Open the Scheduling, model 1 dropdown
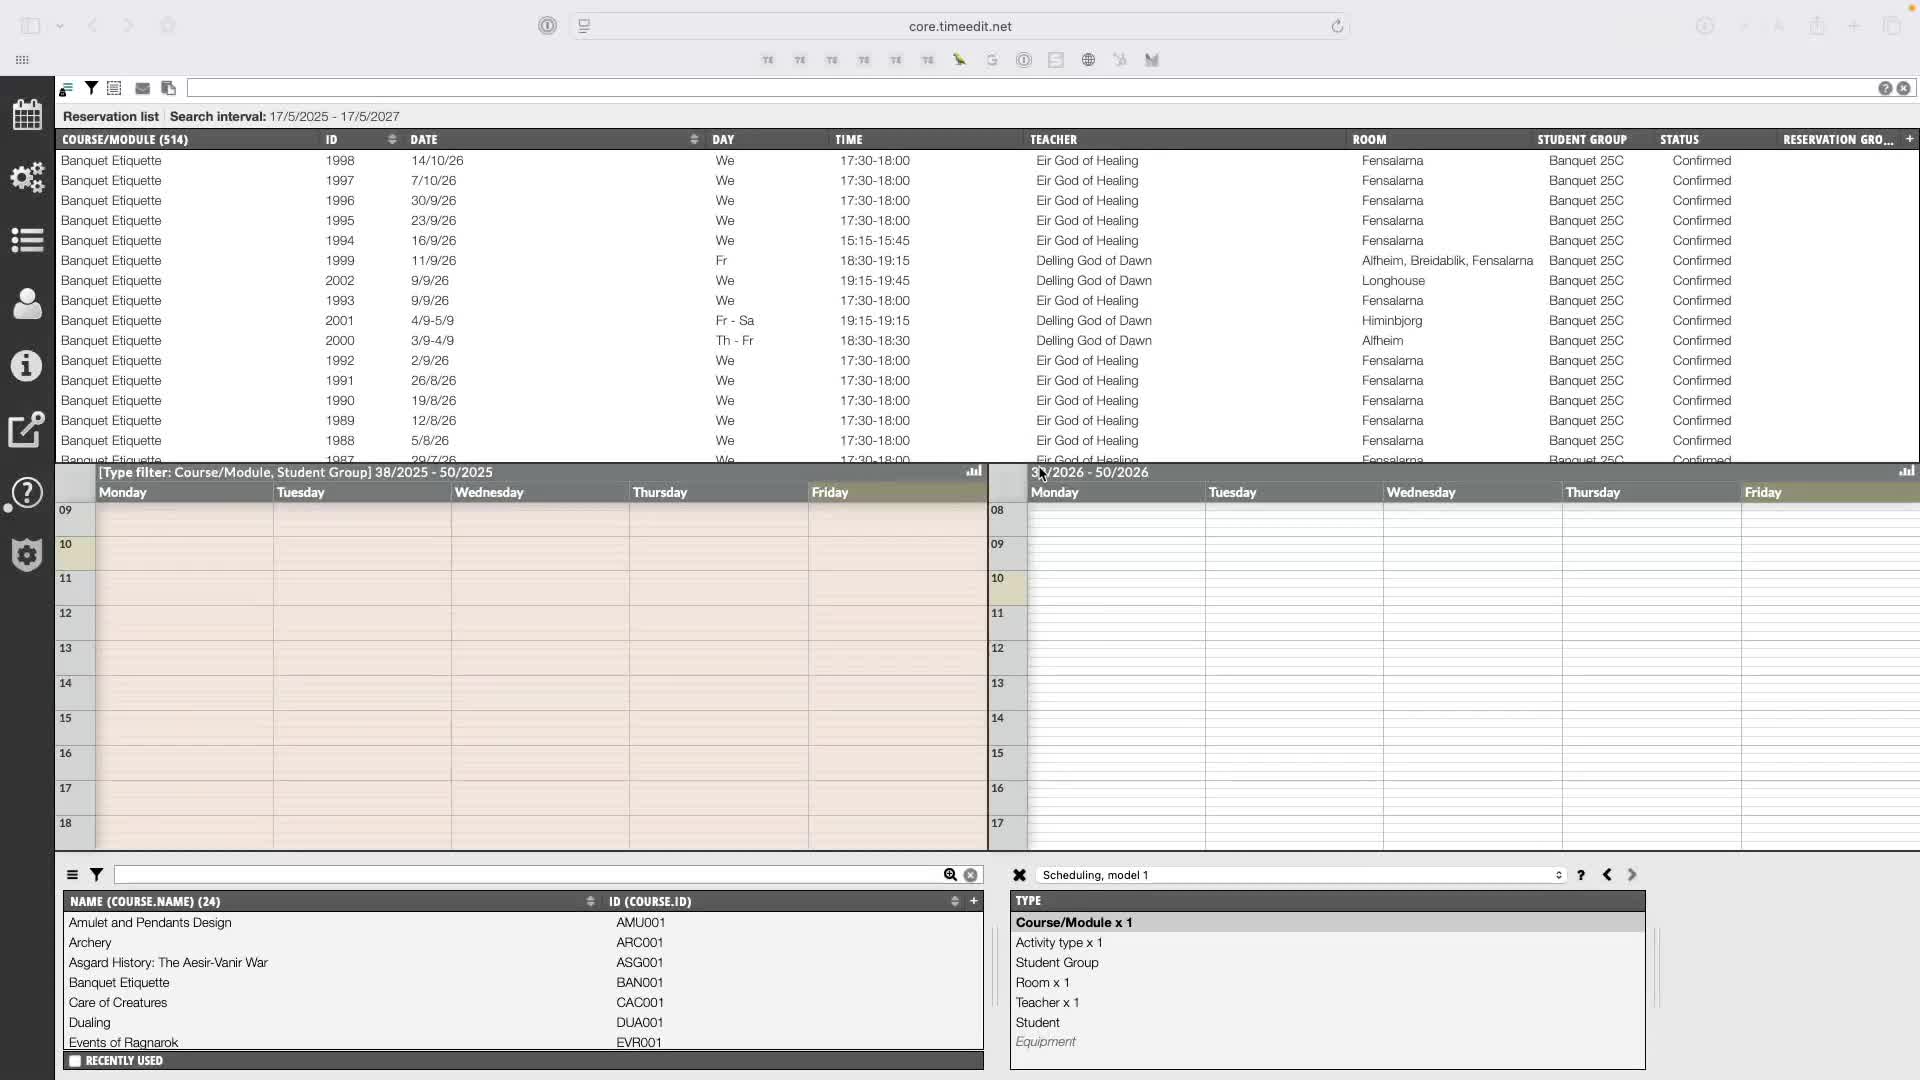Image resolution: width=1920 pixels, height=1080 pixels. point(1300,875)
